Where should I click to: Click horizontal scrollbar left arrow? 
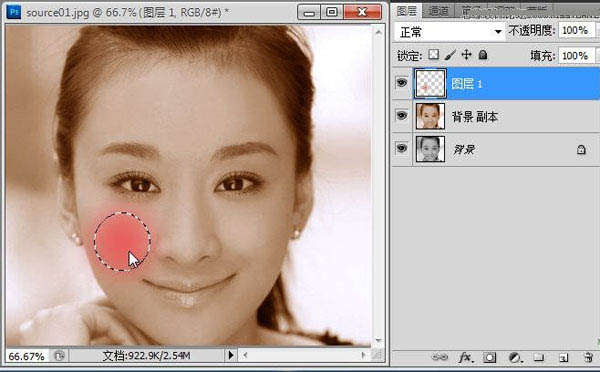coord(245,356)
